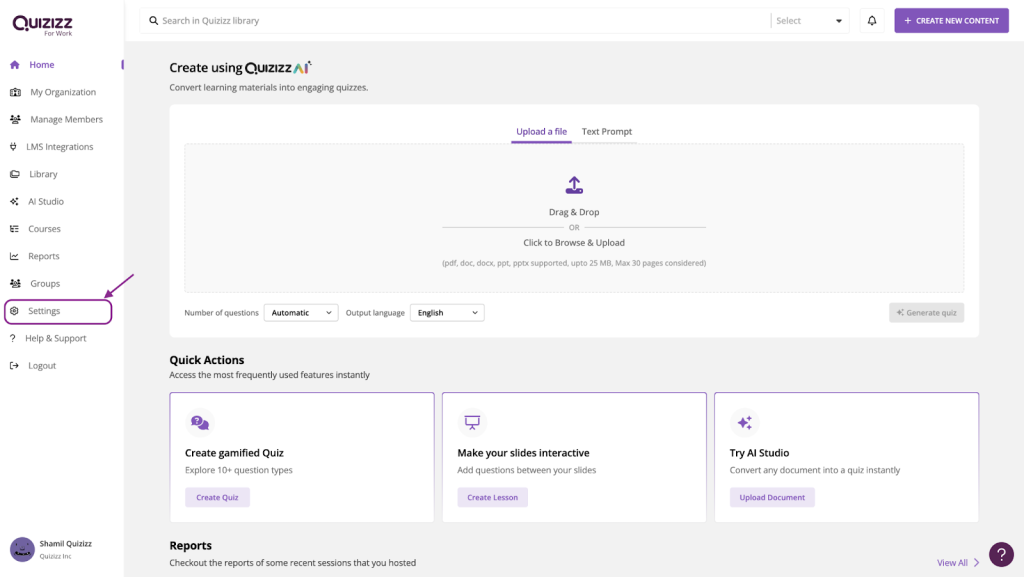Click the Reports chart icon in sidebar

tap(15, 256)
